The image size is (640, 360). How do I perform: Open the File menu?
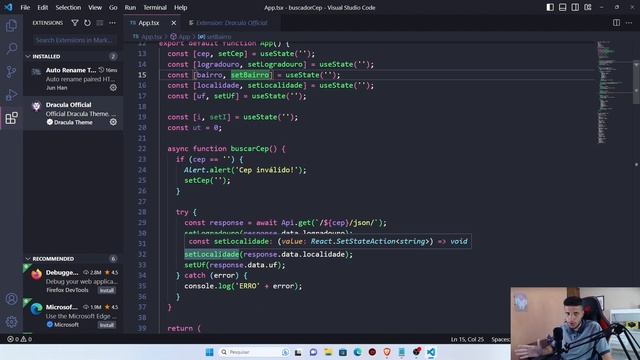pyautogui.click(x=25, y=7)
